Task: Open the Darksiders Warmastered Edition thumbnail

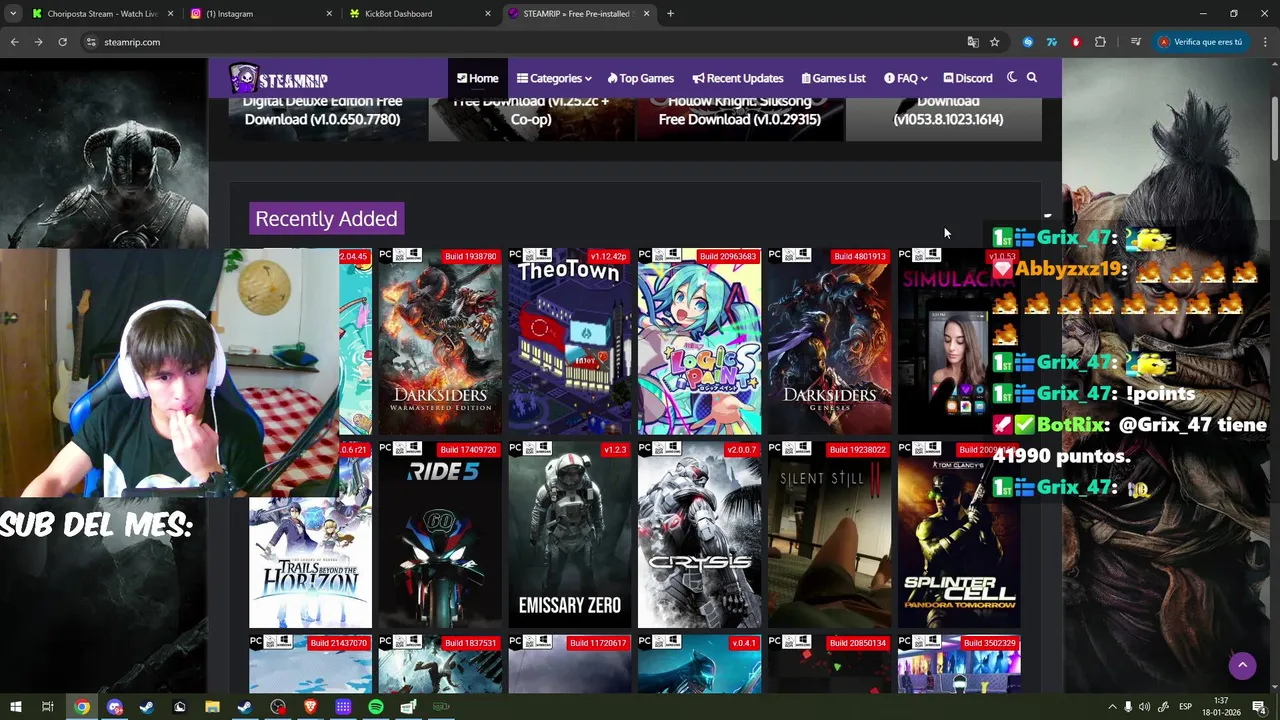Action: pos(440,341)
